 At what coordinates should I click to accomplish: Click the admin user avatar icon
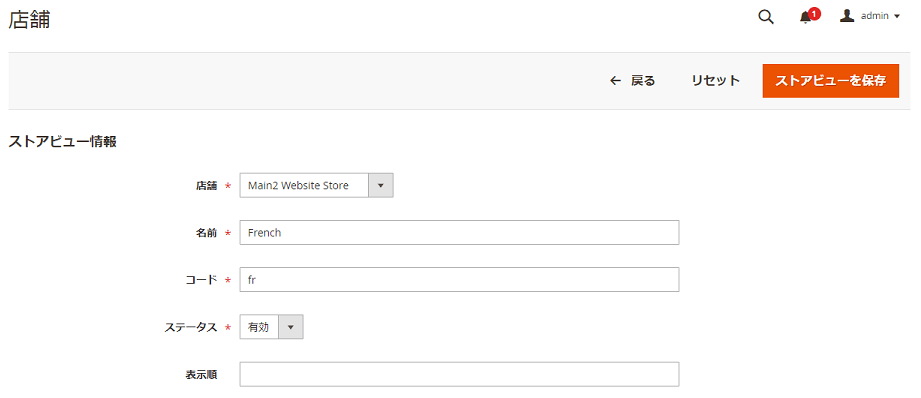coord(846,16)
